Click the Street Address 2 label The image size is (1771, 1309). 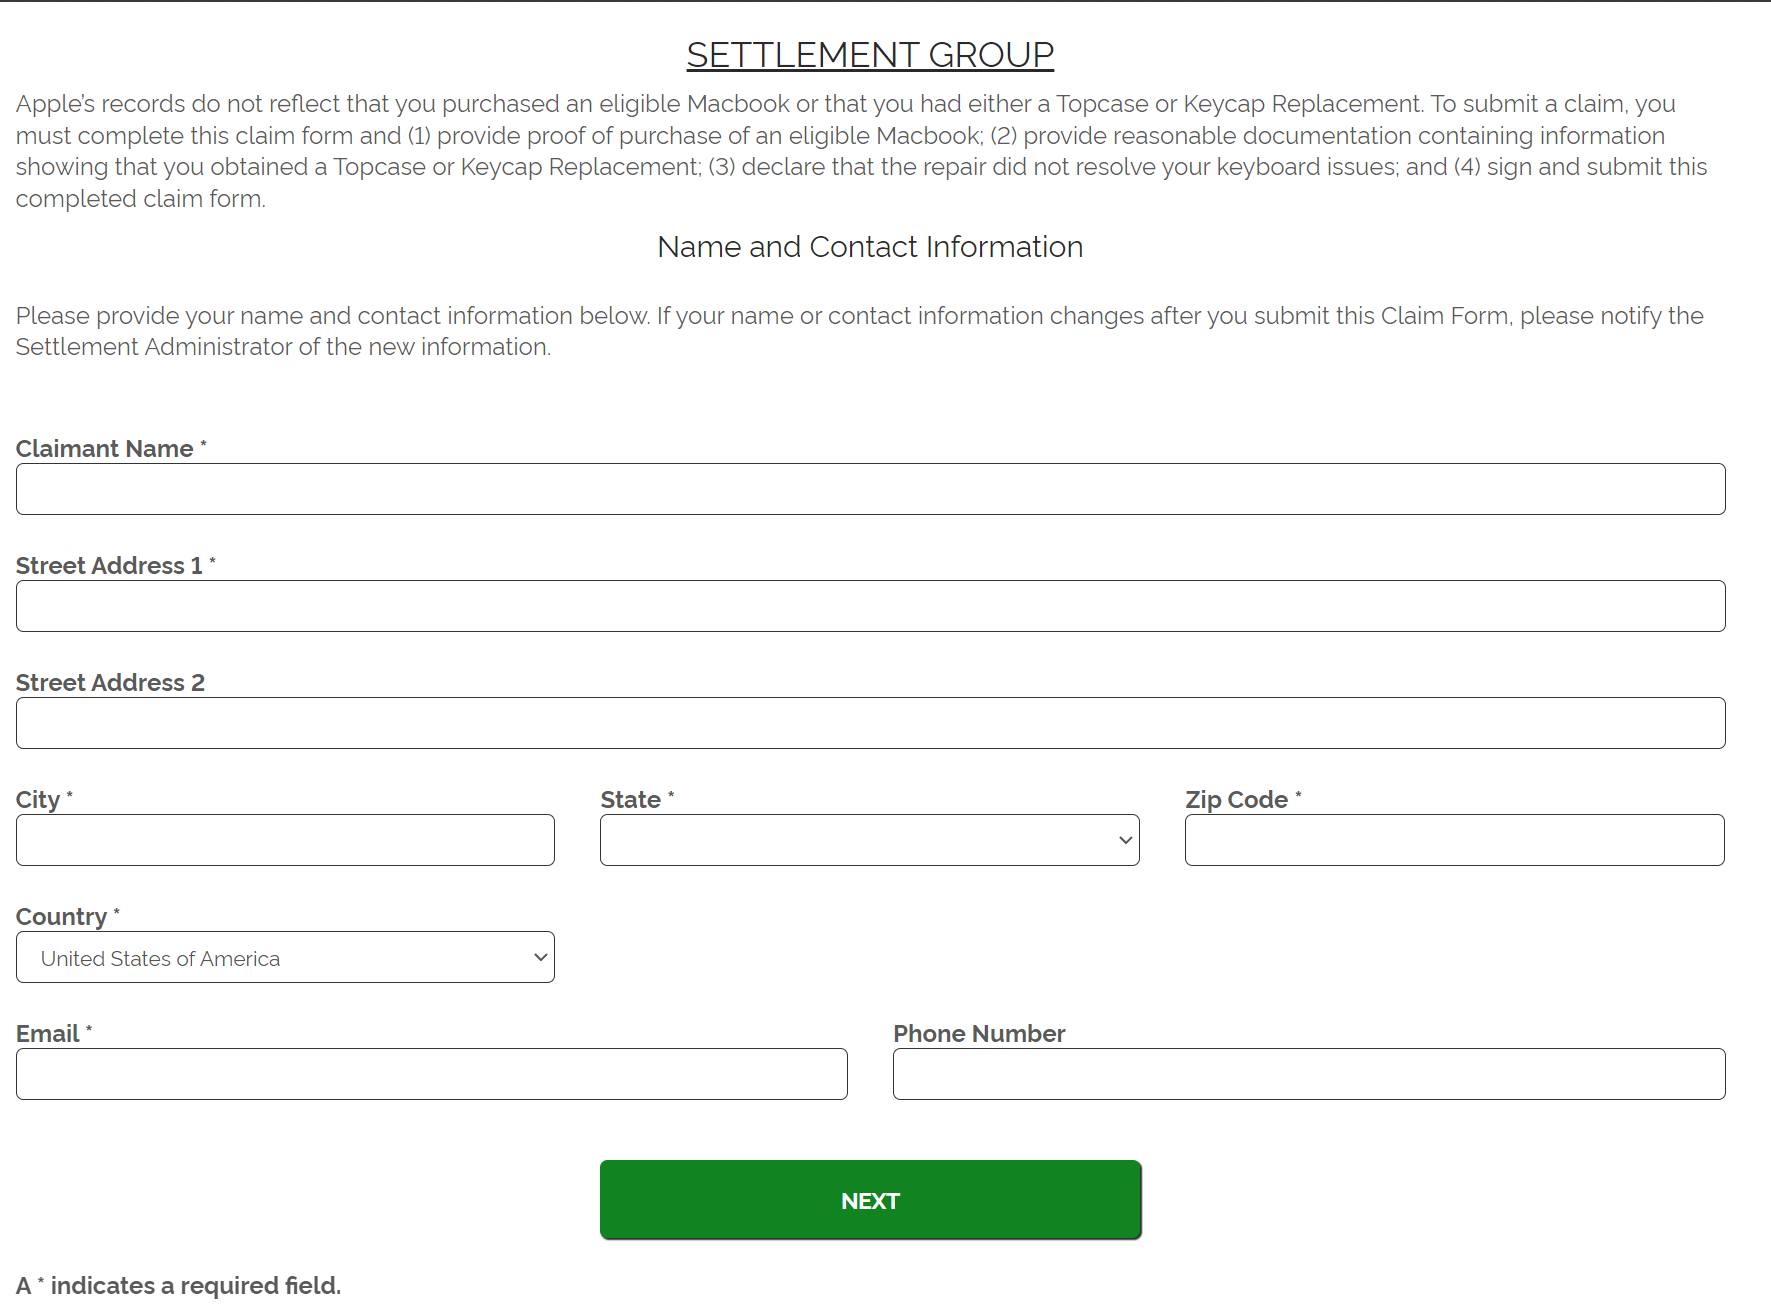pyautogui.click(x=110, y=683)
